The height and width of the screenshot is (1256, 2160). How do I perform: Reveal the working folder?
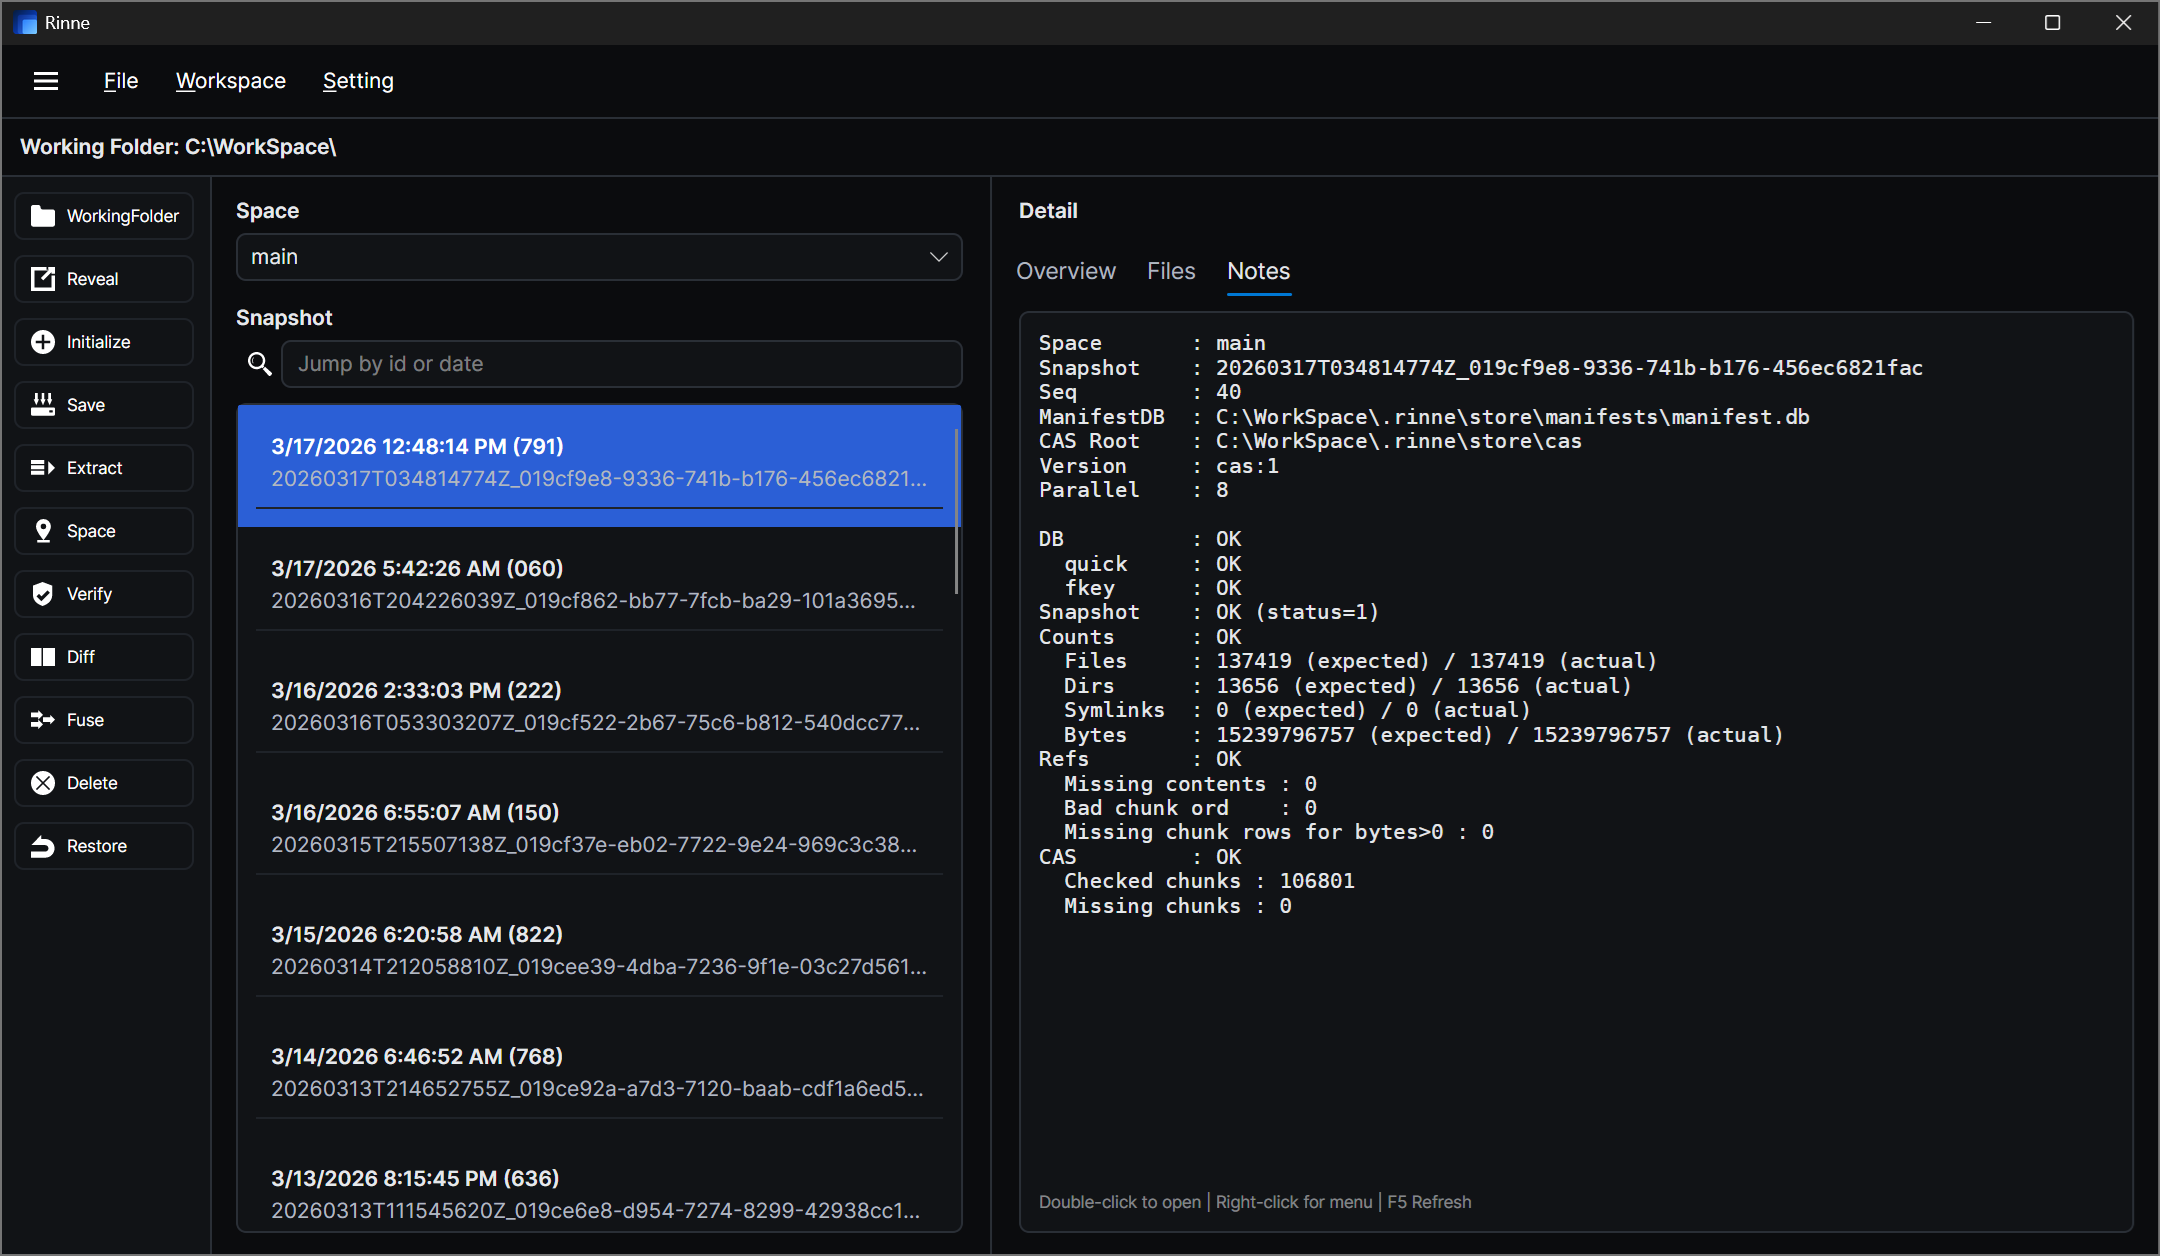(x=103, y=279)
